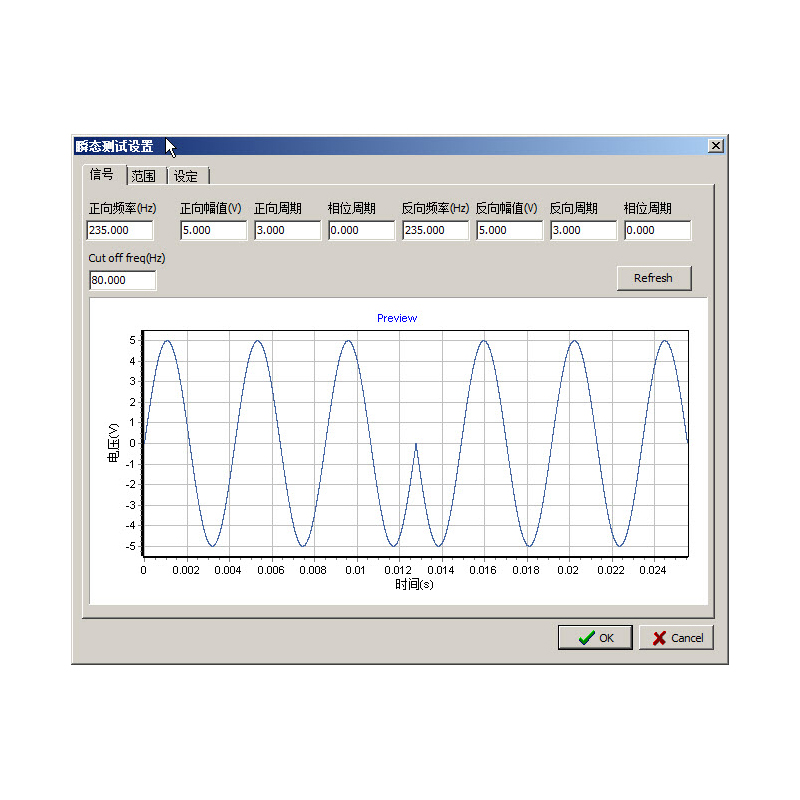Confirm settings with the OK button
This screenshot has width=800, height=800.
pyautogui.click(x=595, y=638)
